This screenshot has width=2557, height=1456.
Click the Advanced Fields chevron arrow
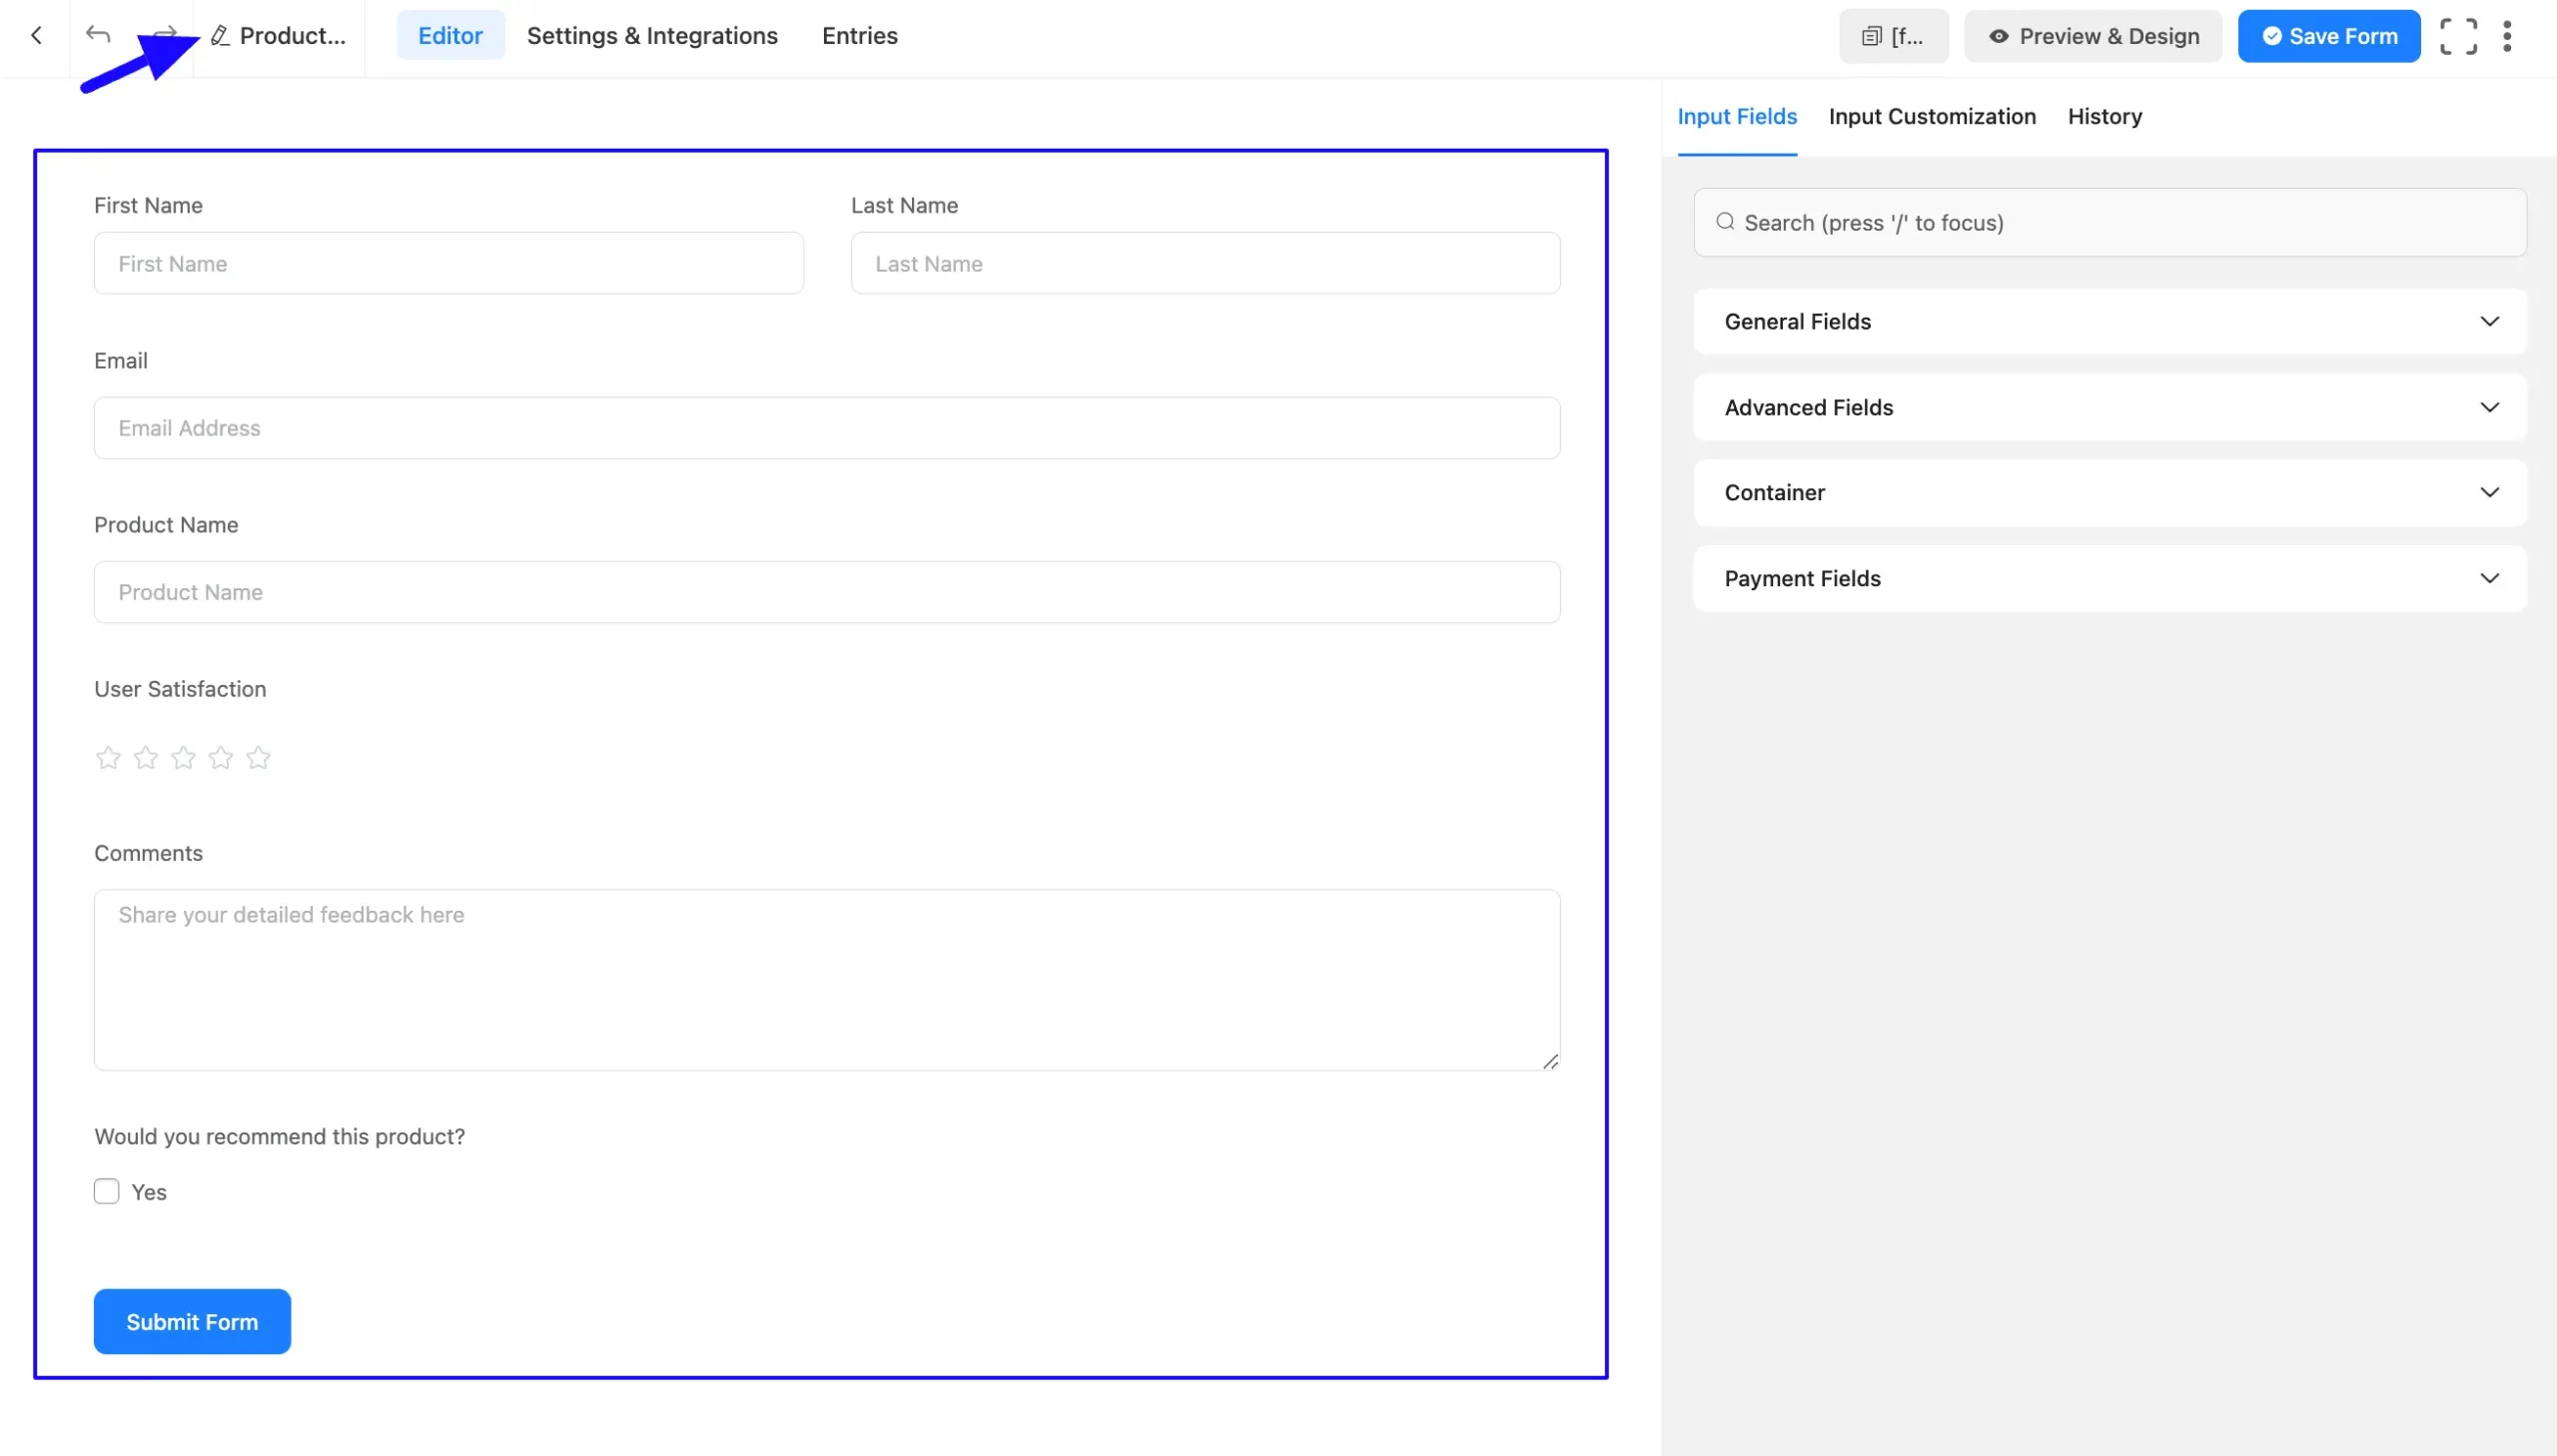[2489, 407]
